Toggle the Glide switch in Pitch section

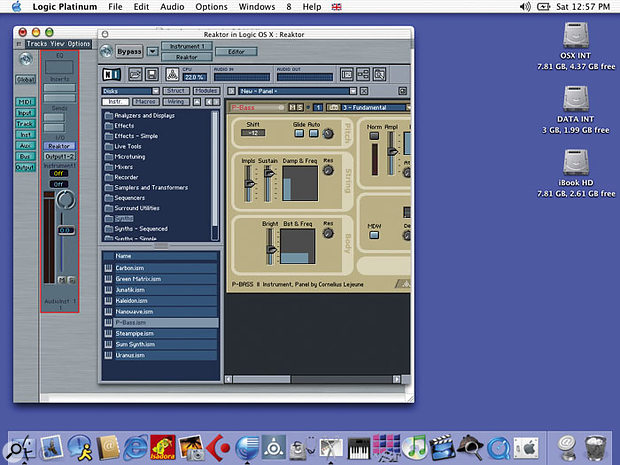coord(299,133)
